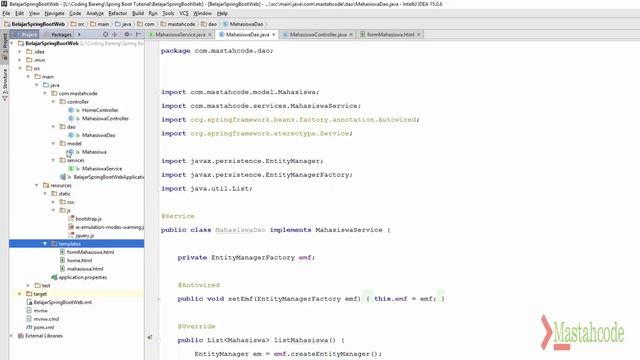The image size is (640, 360).
Task: Expand the .mvn folder
Action: point(20,60)
